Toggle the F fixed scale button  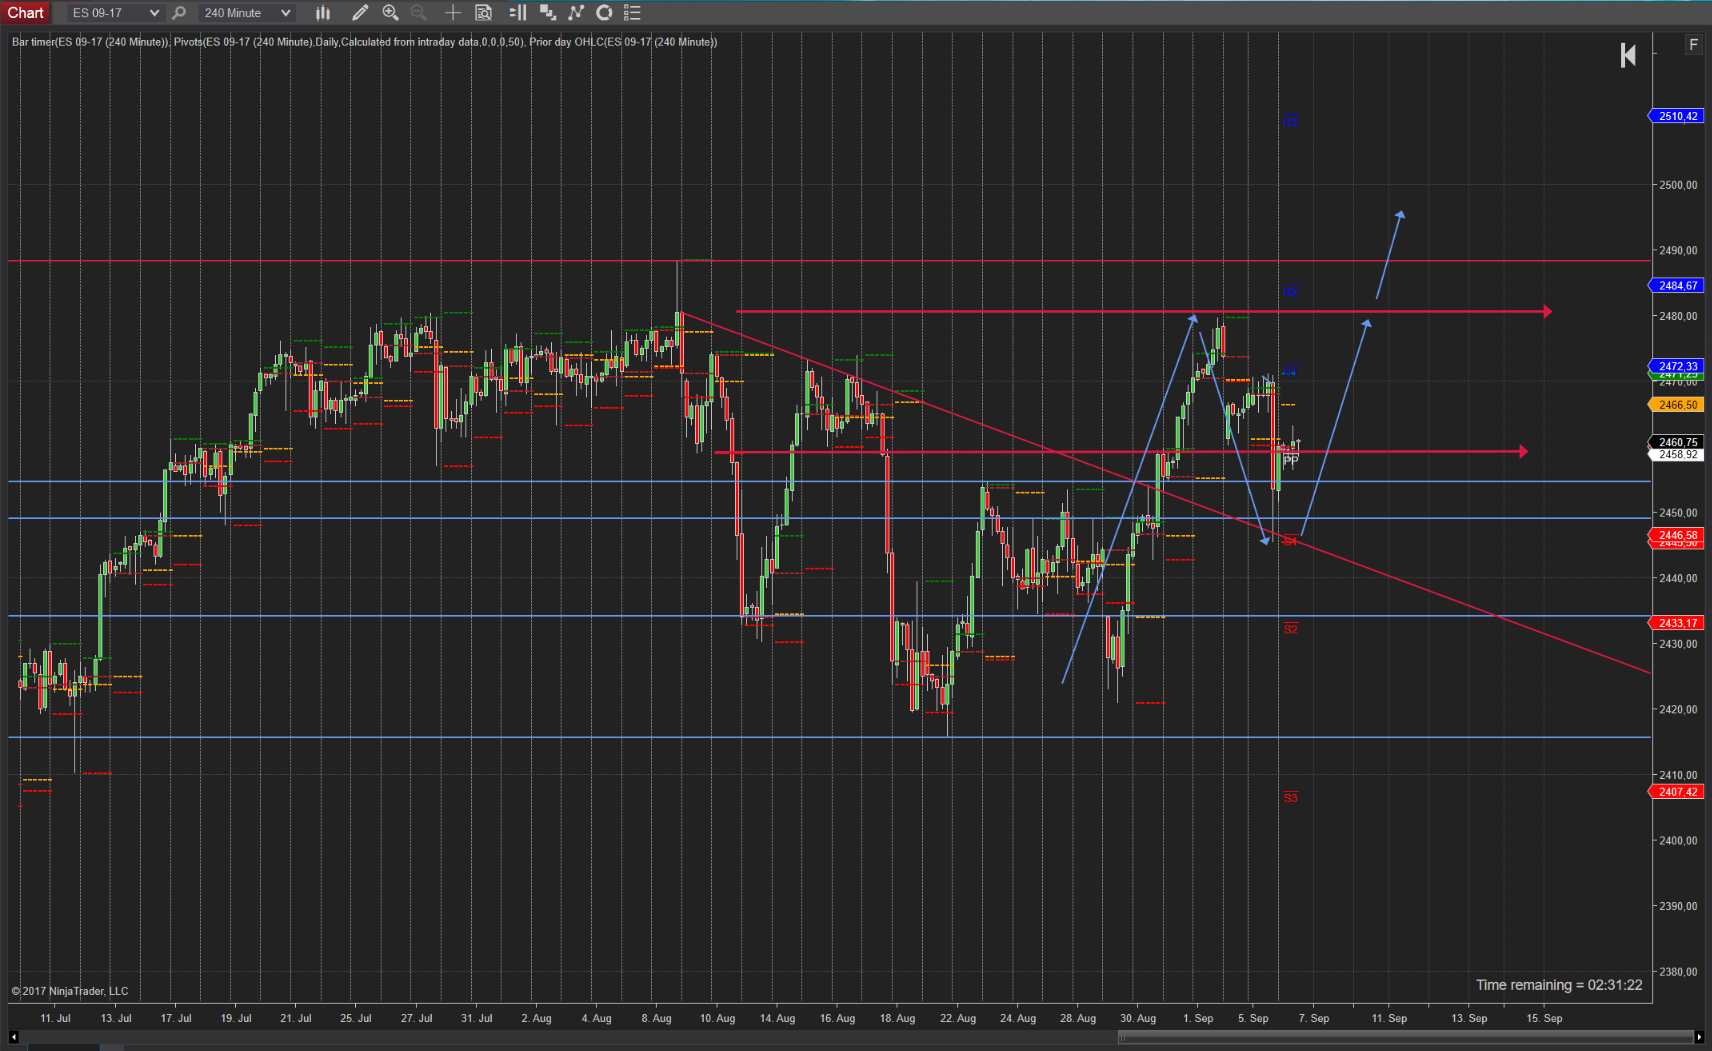tap(1693, 45)
